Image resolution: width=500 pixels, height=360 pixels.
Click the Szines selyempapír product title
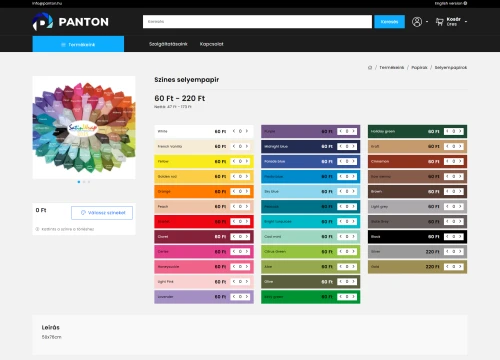[x=187, y=80]
